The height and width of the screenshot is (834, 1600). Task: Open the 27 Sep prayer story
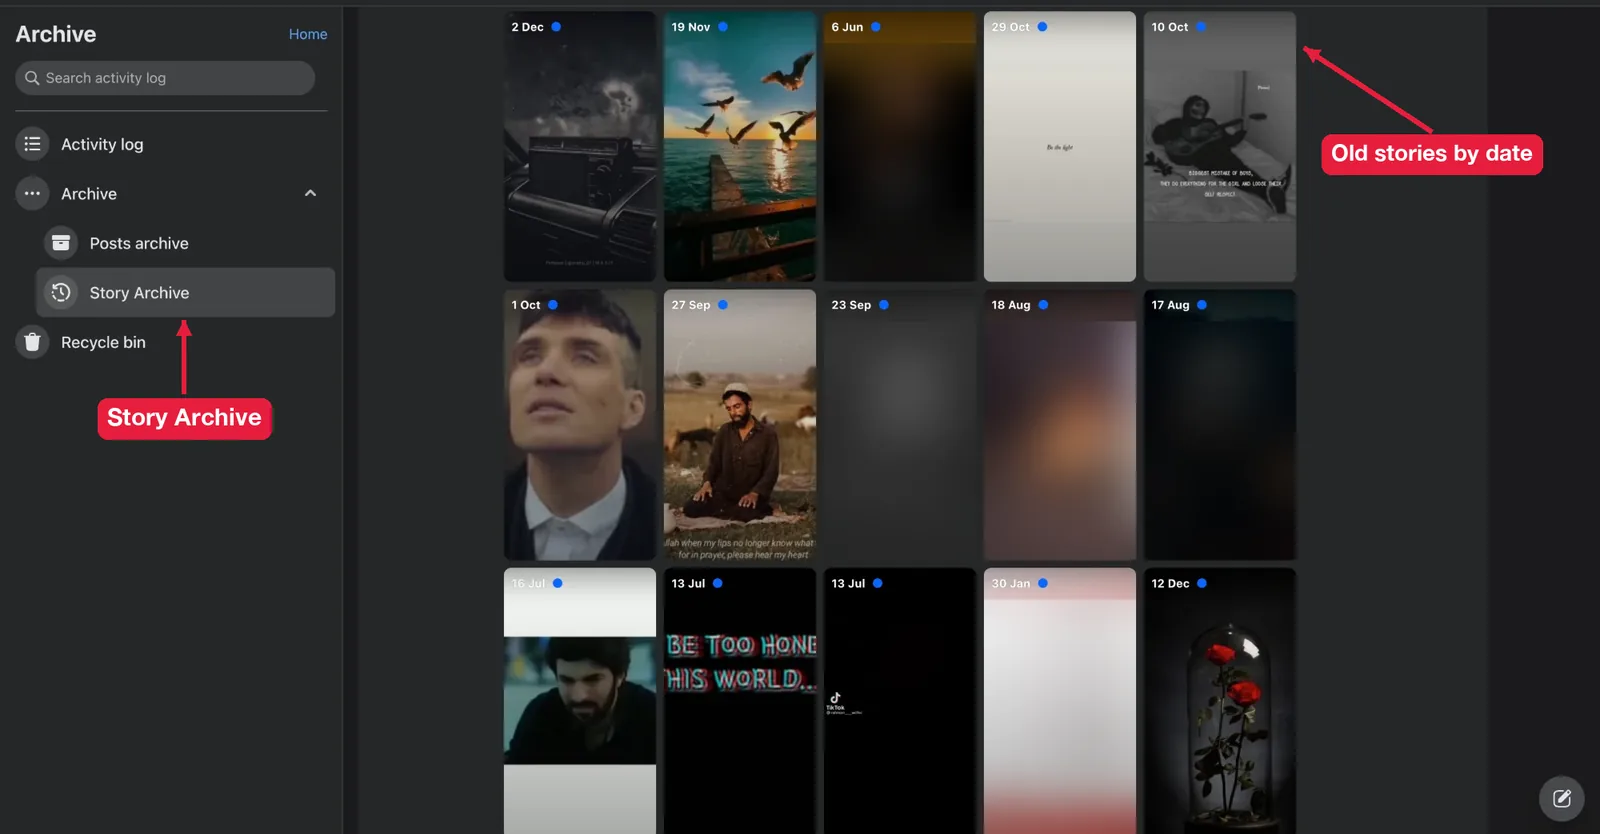click(740, 425)
